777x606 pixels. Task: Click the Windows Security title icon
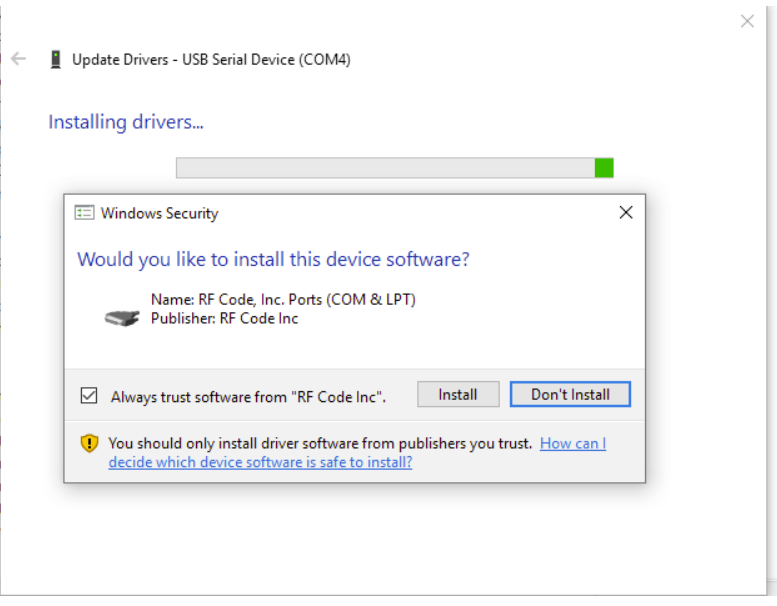[x=85, y=213]
